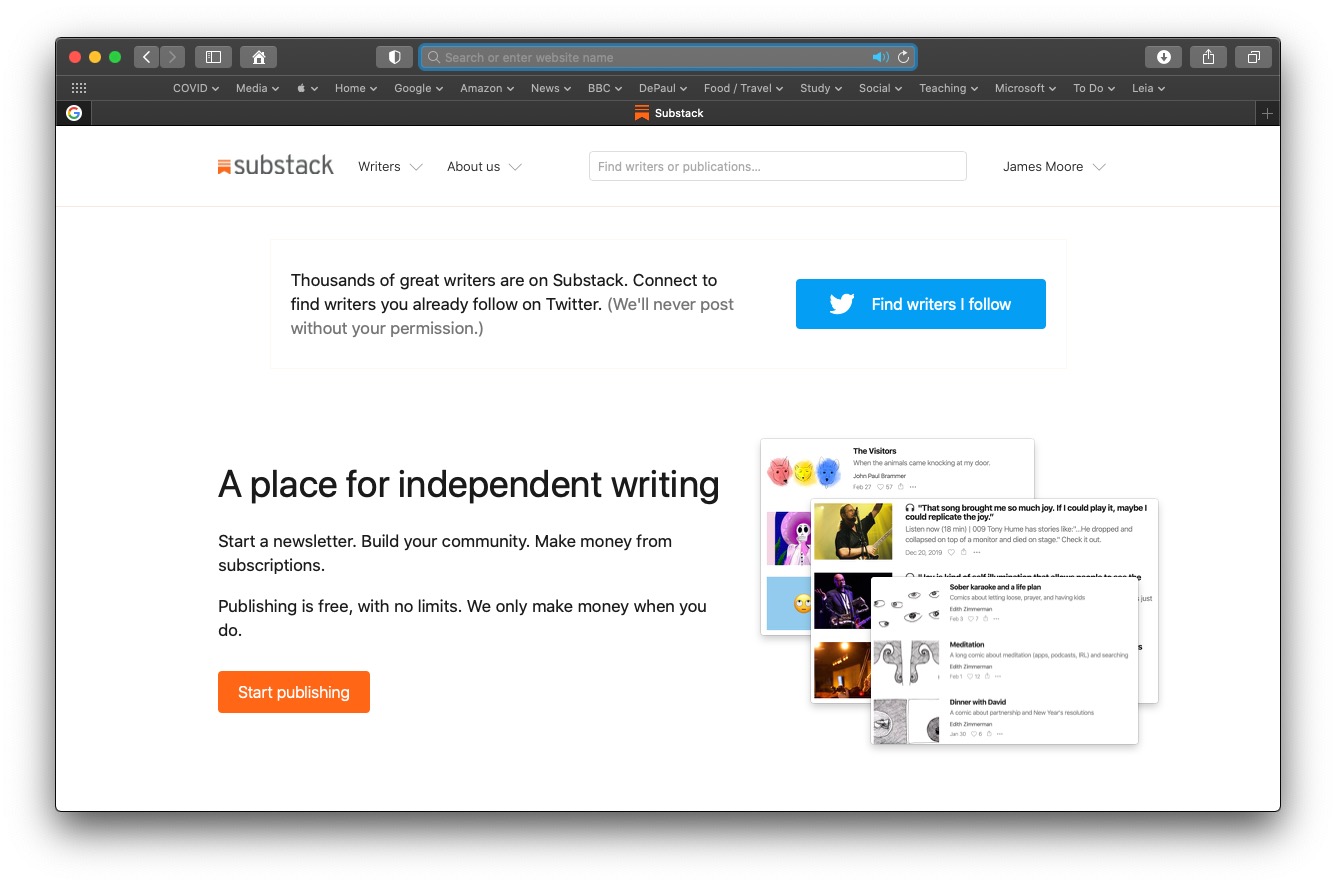Expand the About us dropdown
Screen dimensions: 1336x885
pyautogui.click(x=484, y=167)
